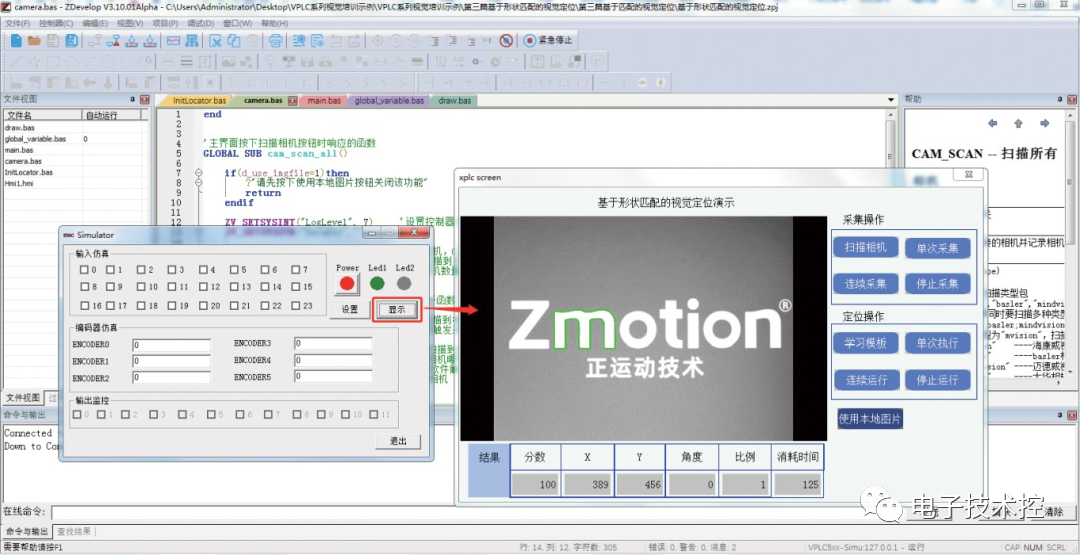The height and width of the screenshot is (555, 1080).
Task: Tick input simulation checkbox 12
Action: (203, 287)
